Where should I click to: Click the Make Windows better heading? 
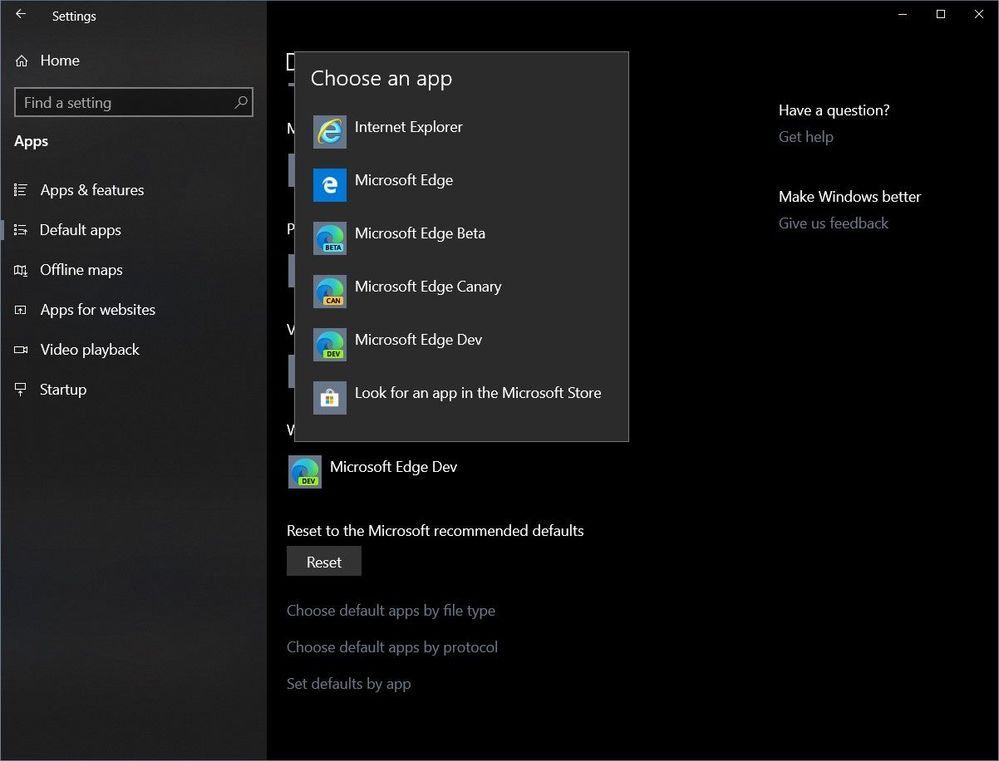849,196
